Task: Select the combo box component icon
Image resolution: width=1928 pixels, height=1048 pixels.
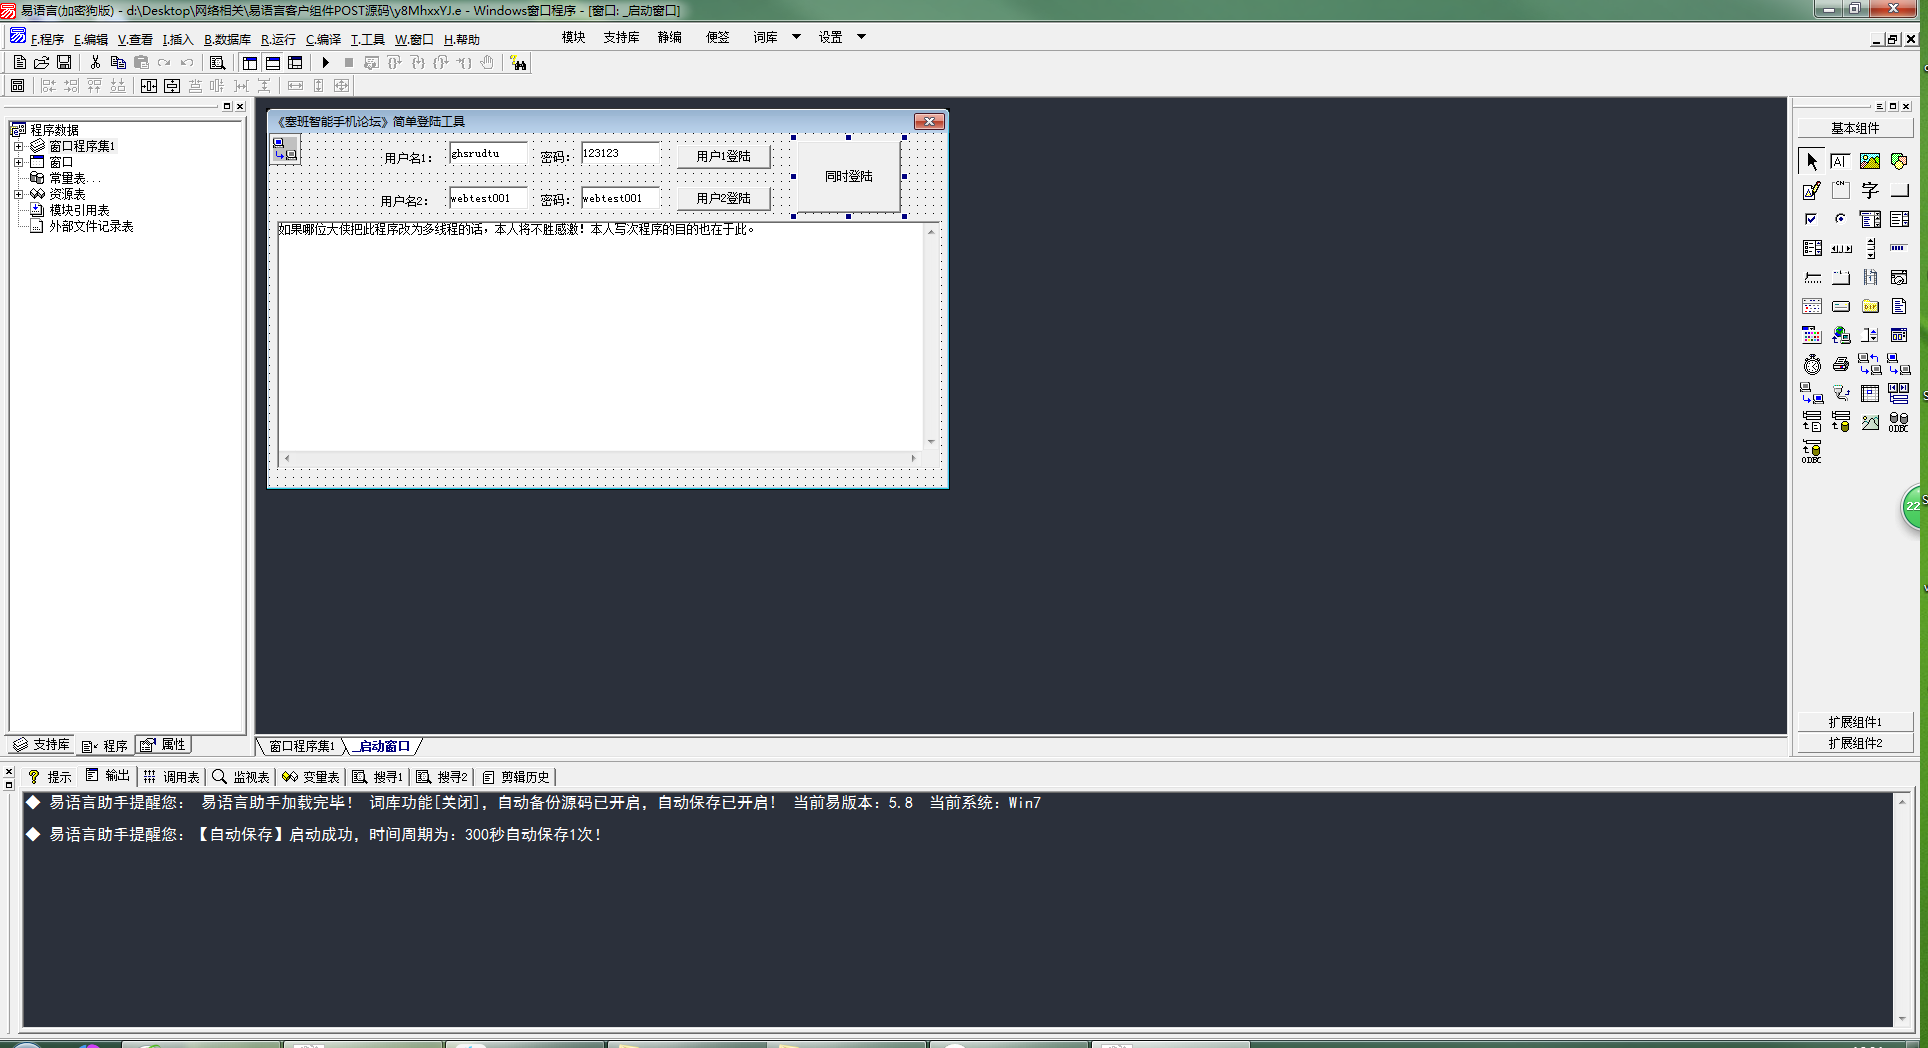Action: 1869,219
